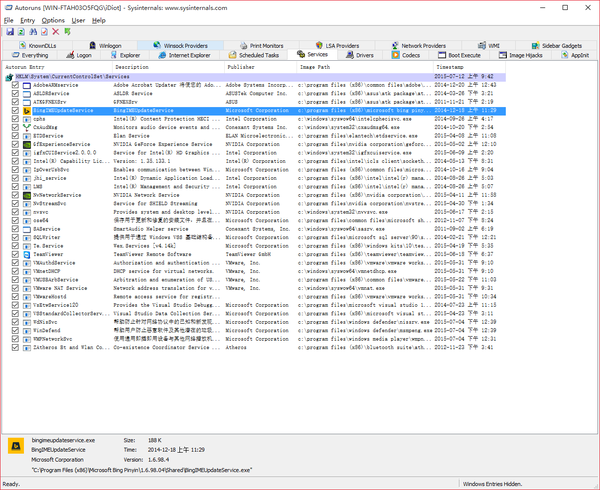
Task: Open the Help menu
Action: click(99, 20)
